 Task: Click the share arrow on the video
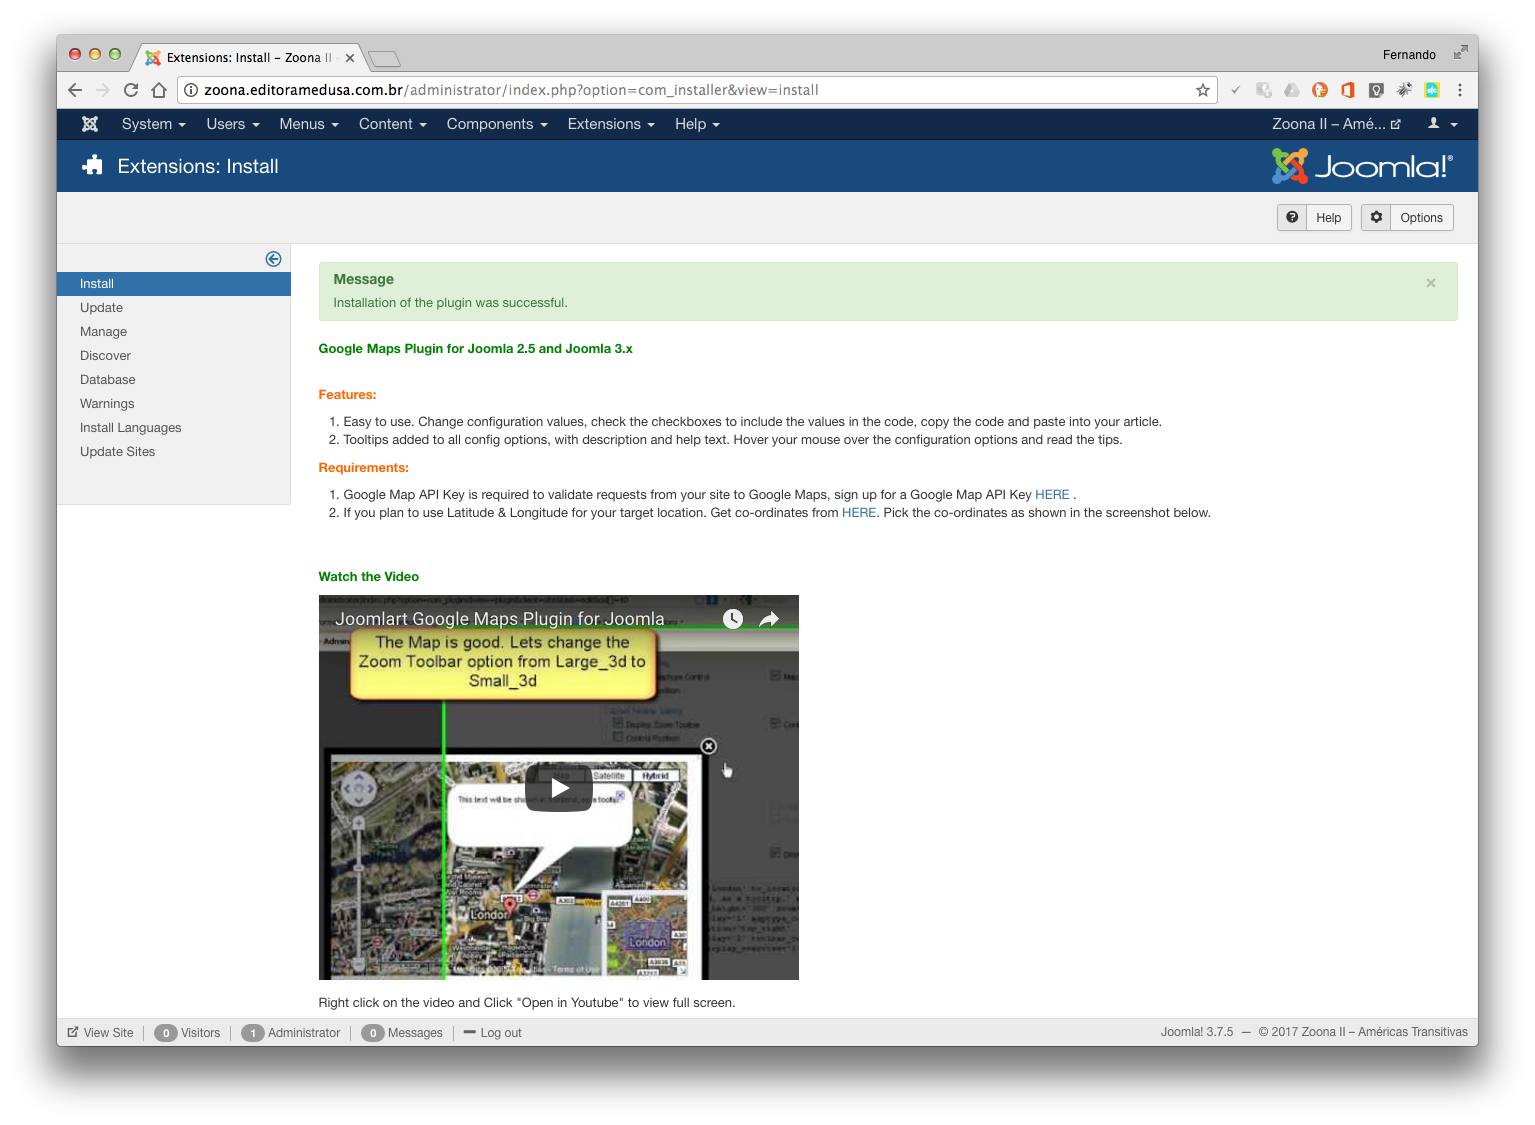pos(769,619)
